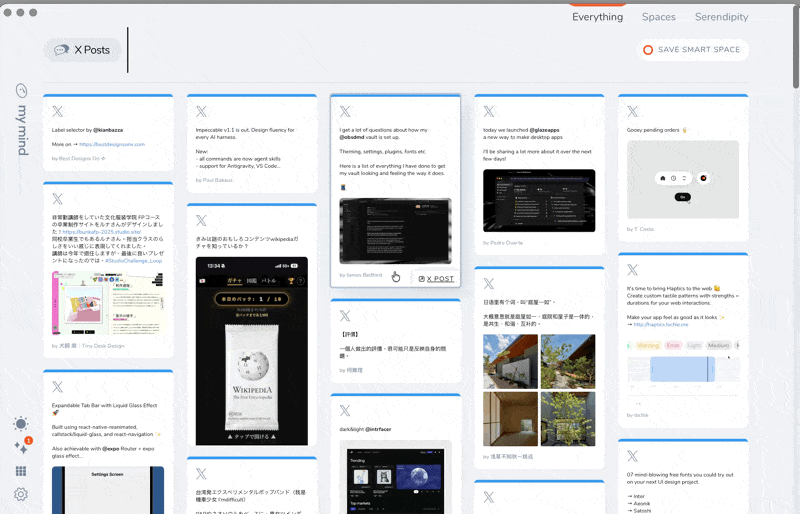This screenshot has height=514, width=800.
Task: Click the X logo on Label selector card
Action: coord(58,111)
